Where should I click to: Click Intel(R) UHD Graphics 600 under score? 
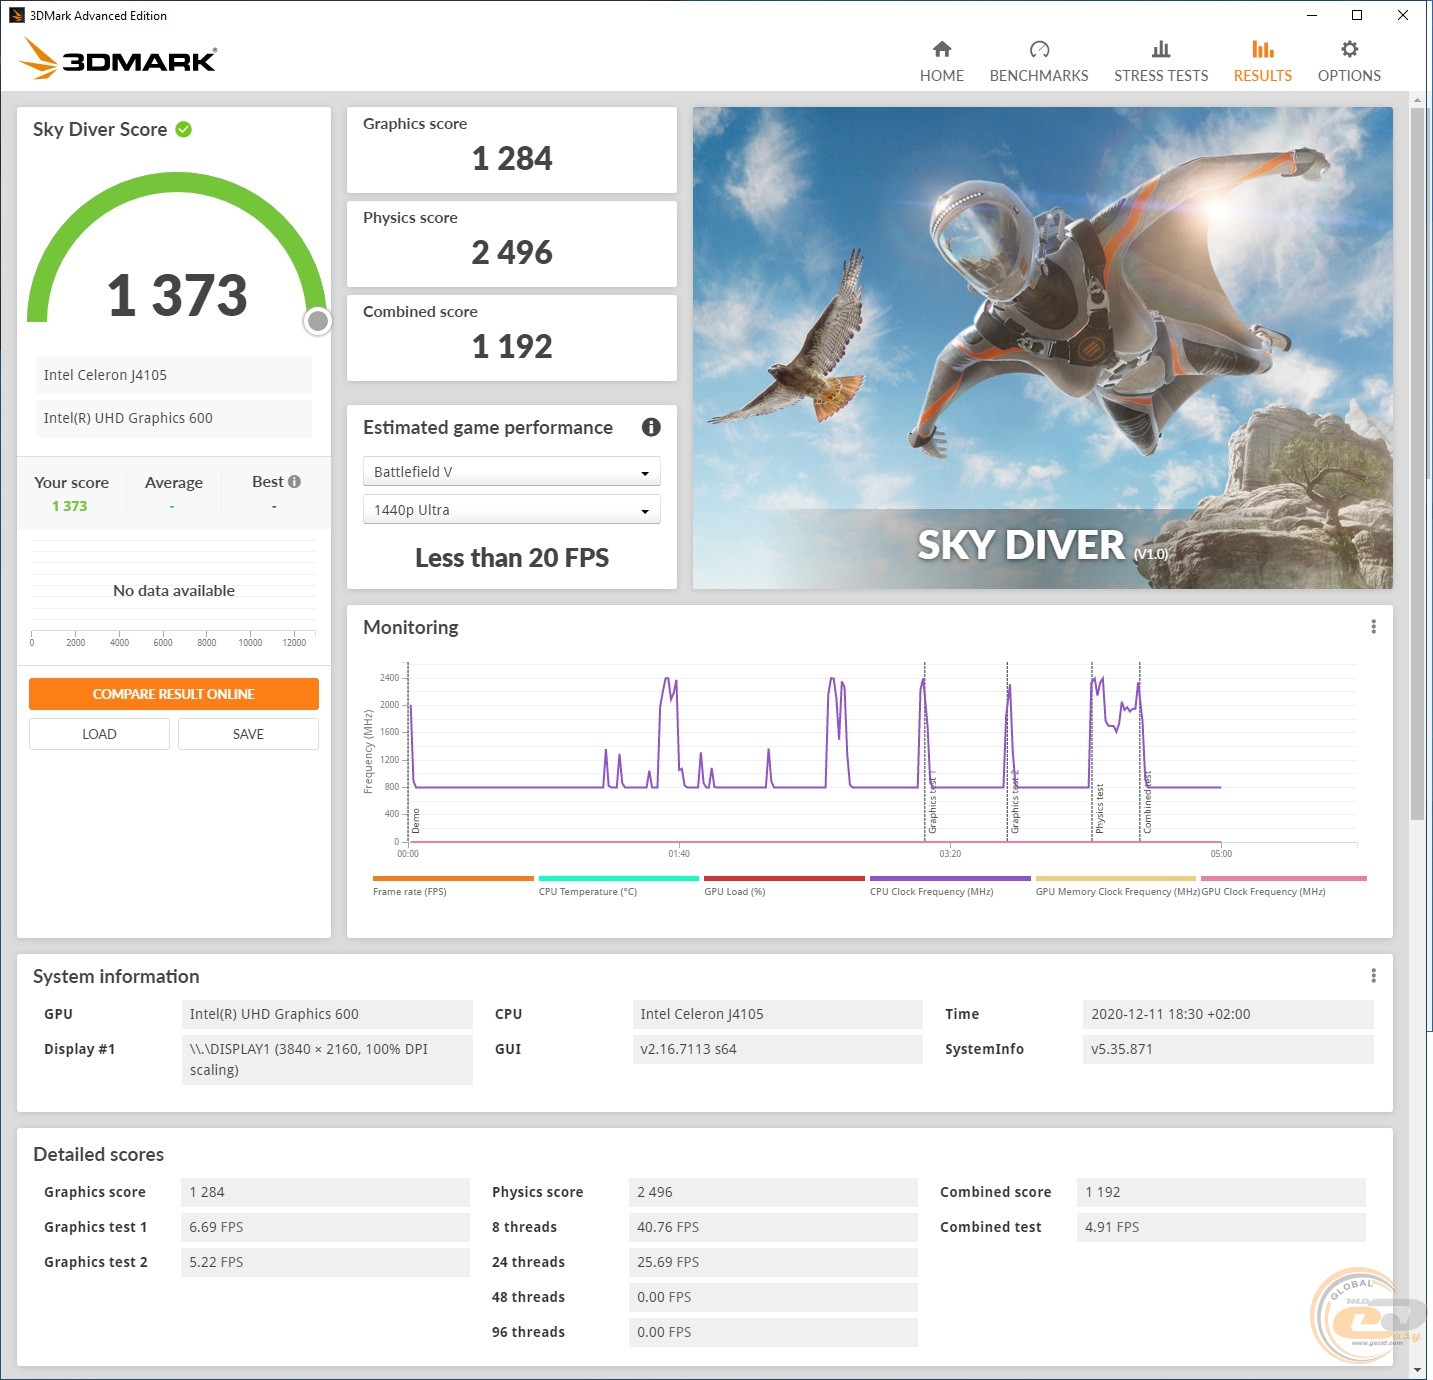pyautogui.click(x=174, y=418)
